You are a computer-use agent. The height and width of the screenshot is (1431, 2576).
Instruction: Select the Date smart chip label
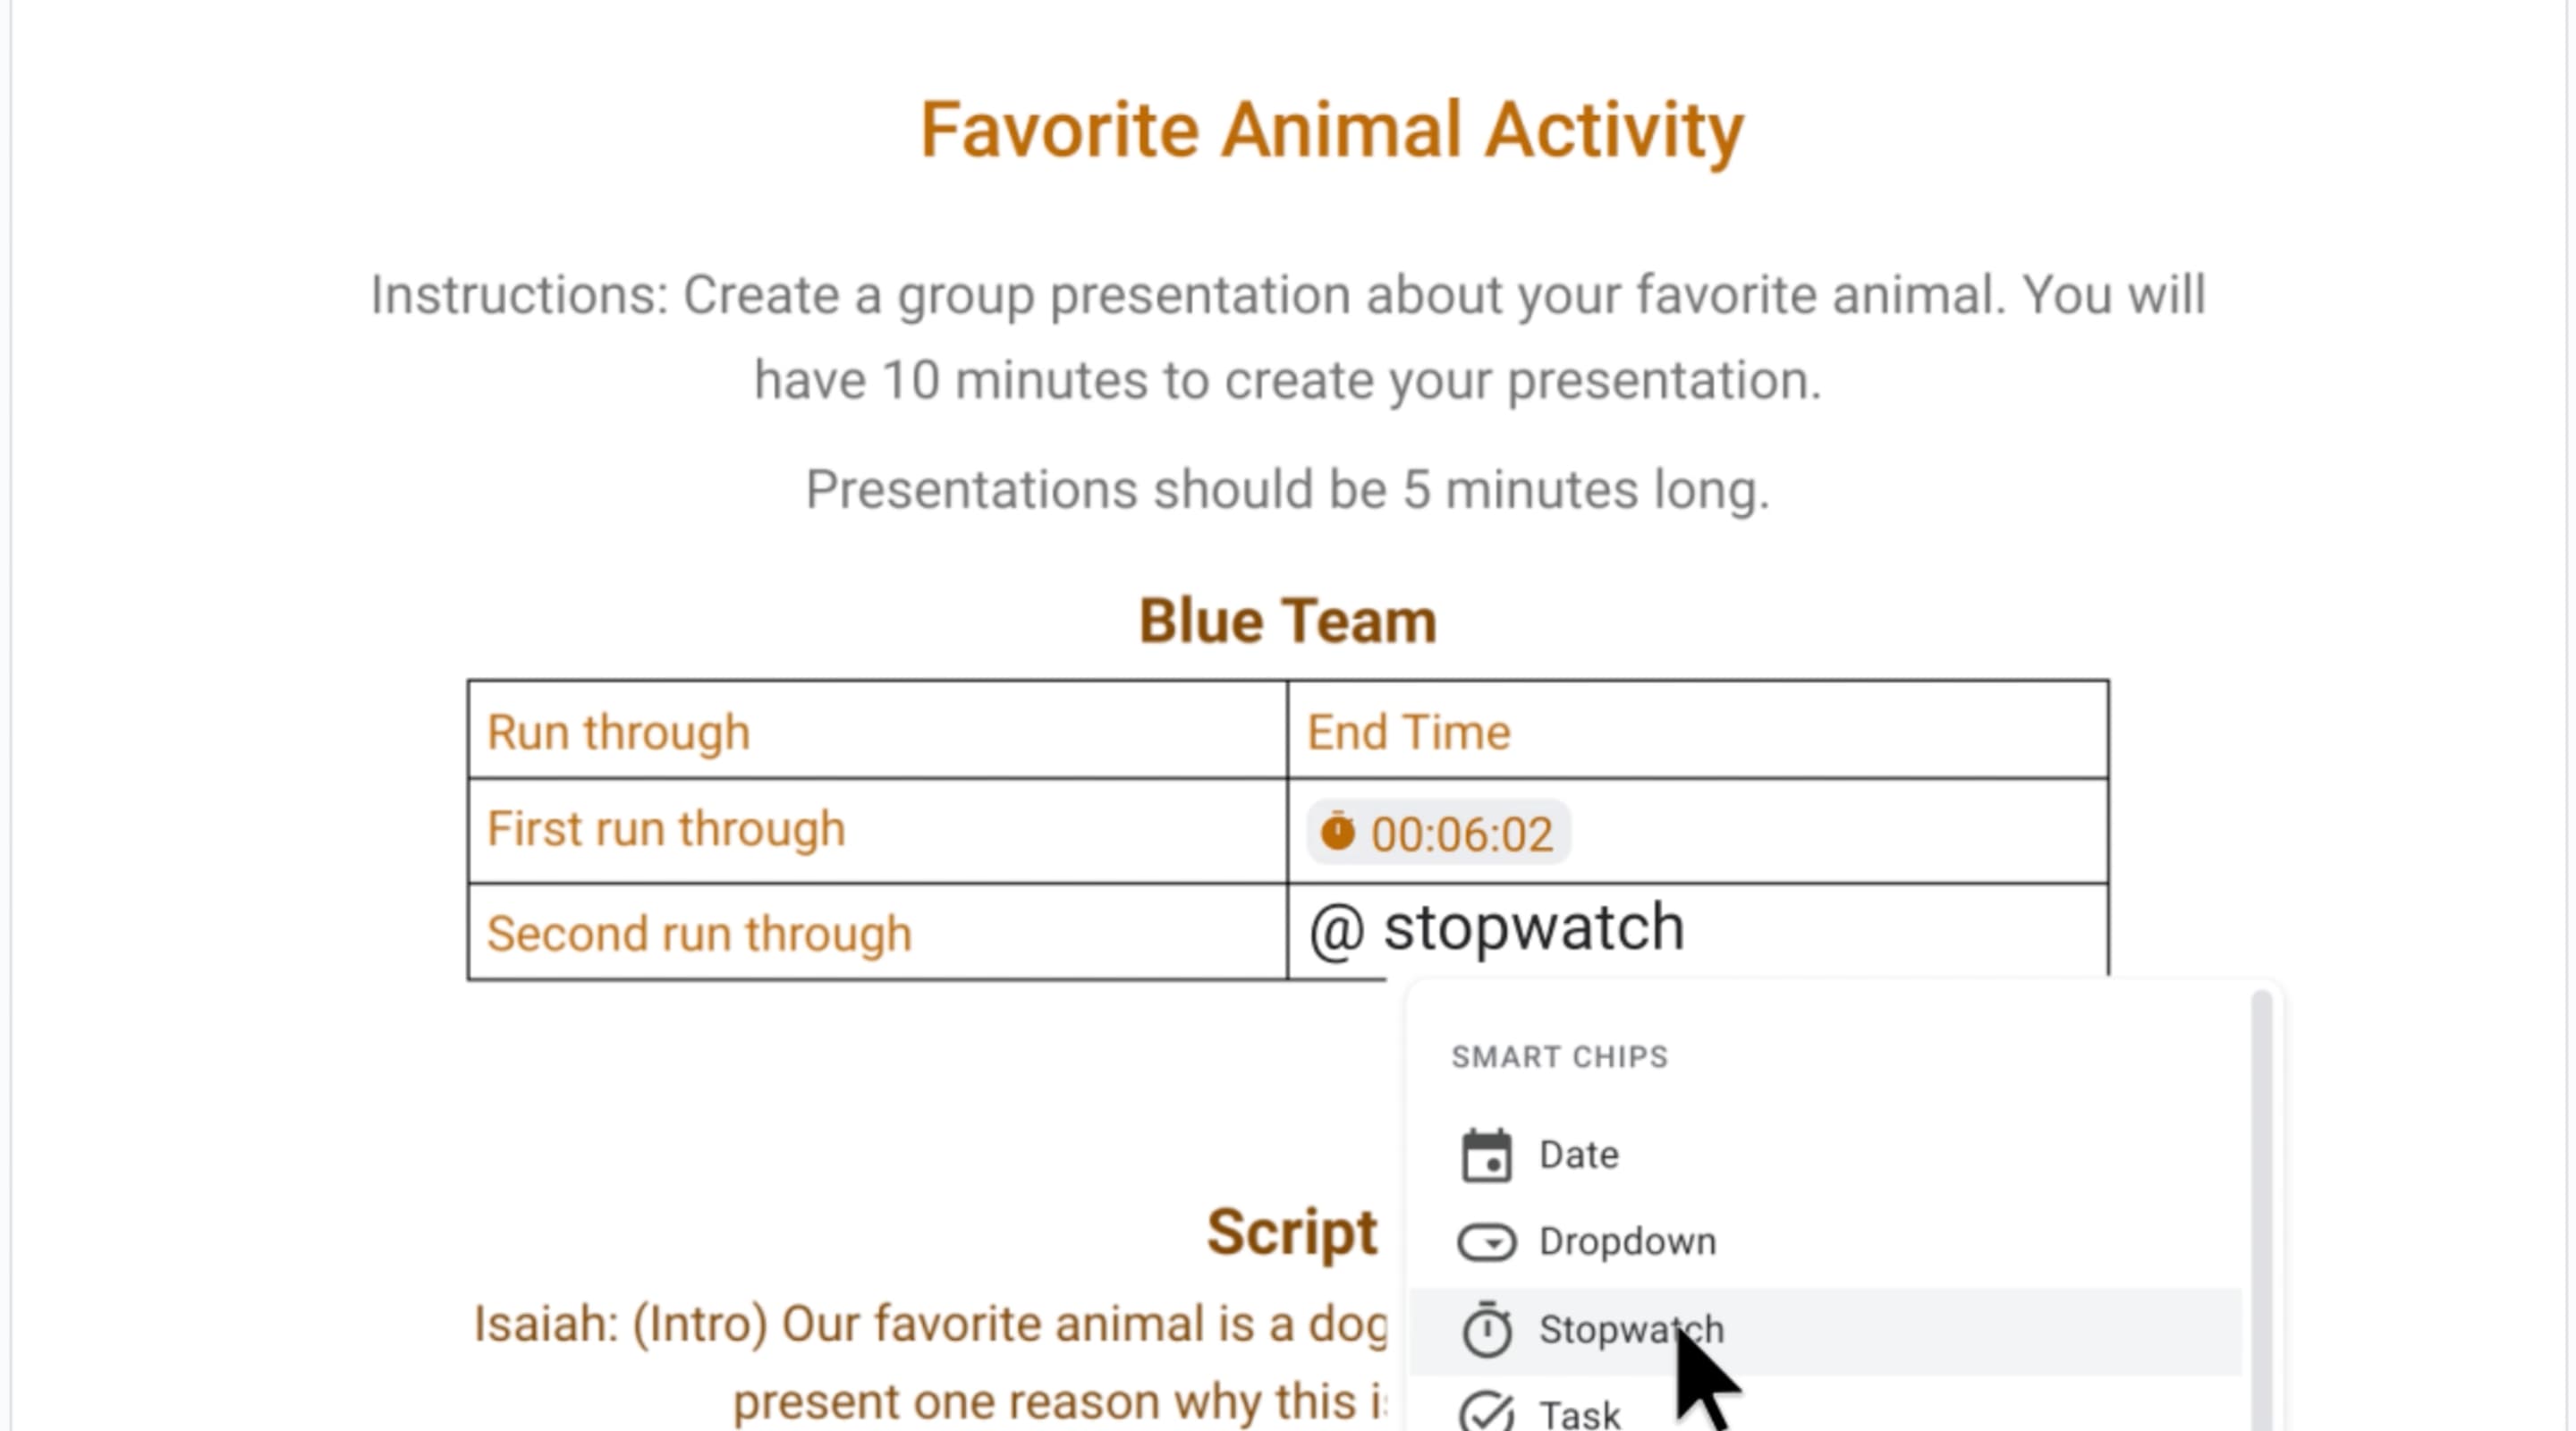coord(1578,1155)
